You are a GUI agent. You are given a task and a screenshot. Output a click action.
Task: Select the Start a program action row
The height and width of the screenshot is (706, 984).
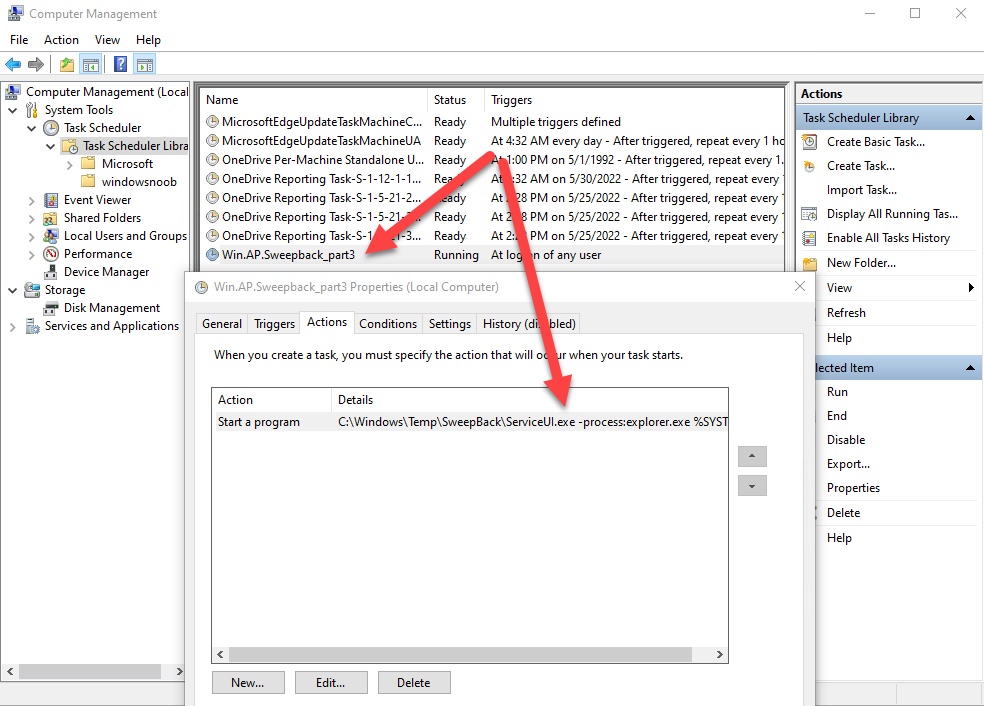click(469, 422)
